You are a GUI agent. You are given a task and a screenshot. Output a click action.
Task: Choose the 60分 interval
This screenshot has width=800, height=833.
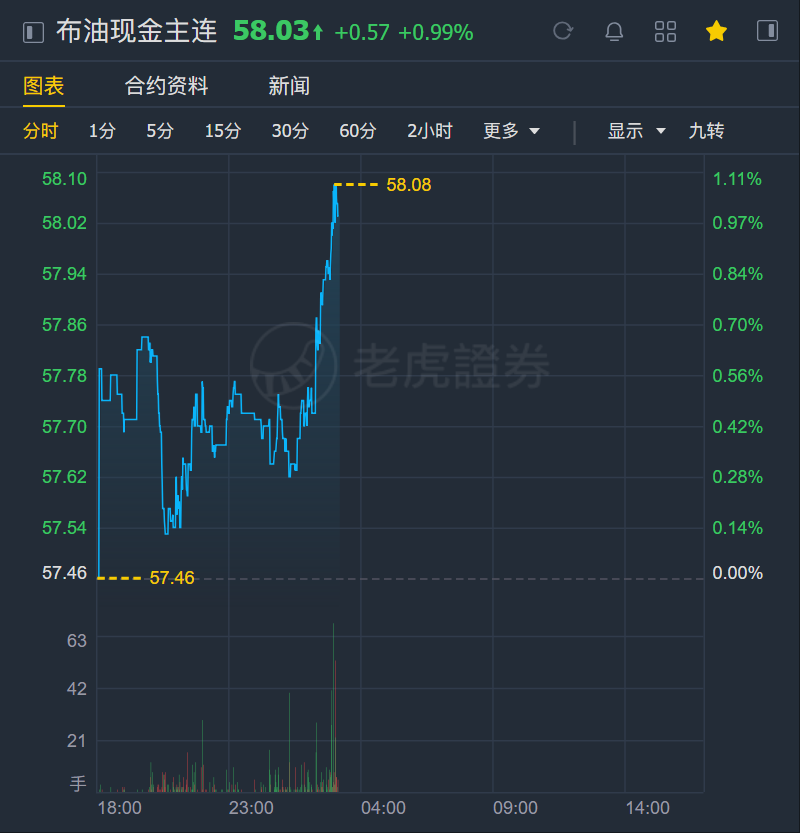point(358,131)
